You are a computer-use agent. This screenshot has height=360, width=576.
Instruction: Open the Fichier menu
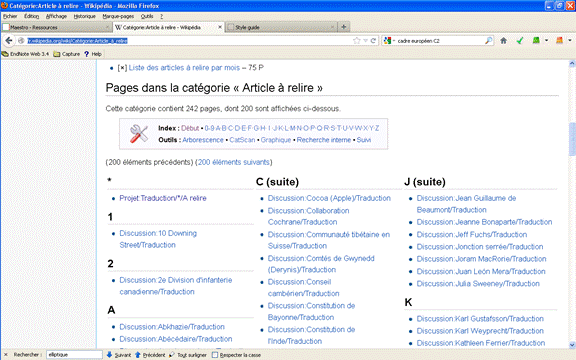pos(10,16)
